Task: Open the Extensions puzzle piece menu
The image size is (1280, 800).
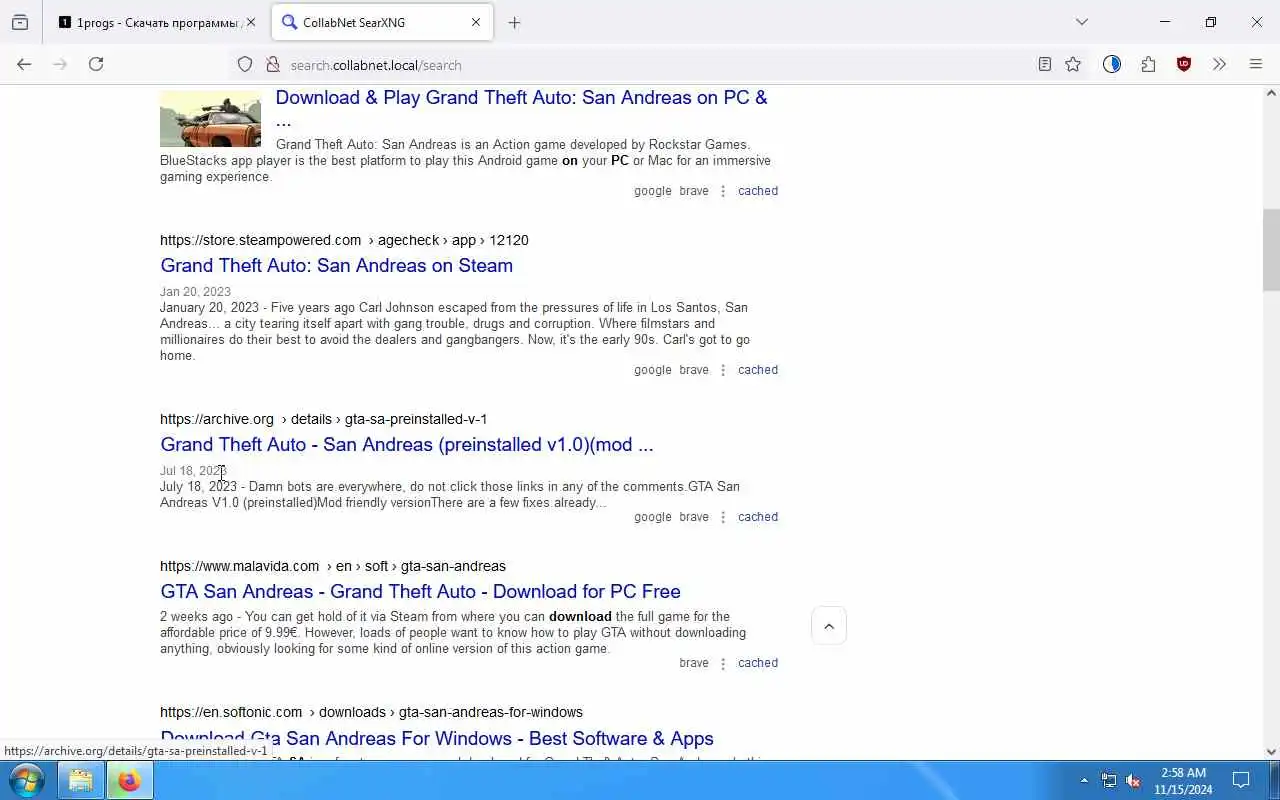Action: coord(1148,64)
